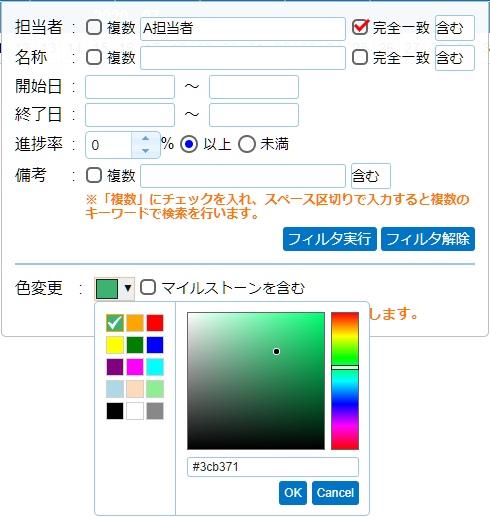Check the 複数 checkbox for 担当者
The height and width of the screenshot is (517, 490).
pyautogui.click(x=94, y=27)
